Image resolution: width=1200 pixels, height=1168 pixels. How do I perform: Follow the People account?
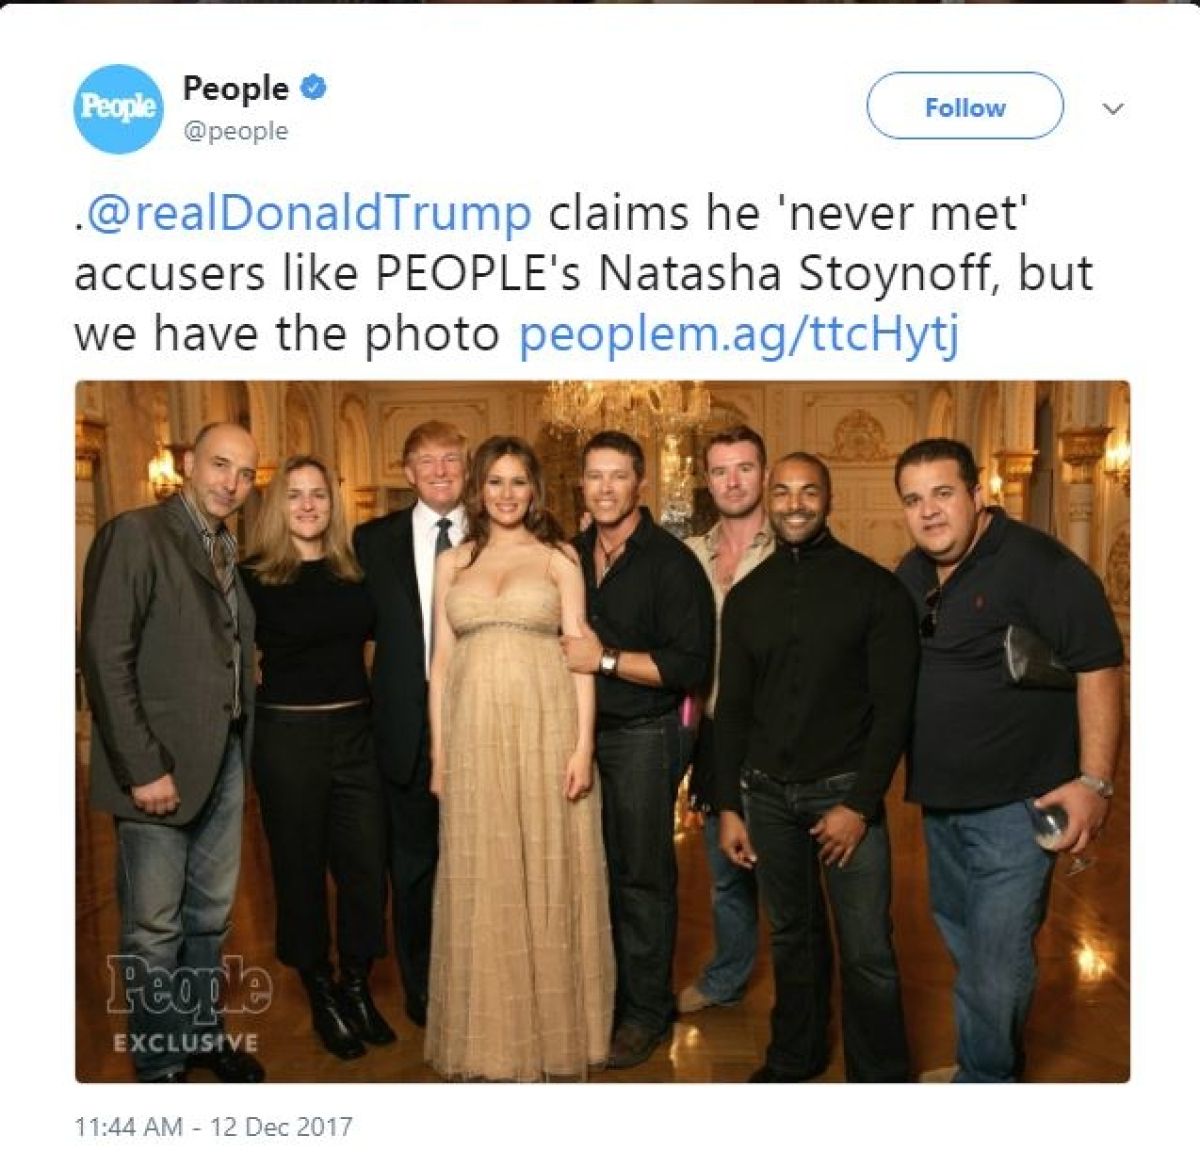point(964,106)
